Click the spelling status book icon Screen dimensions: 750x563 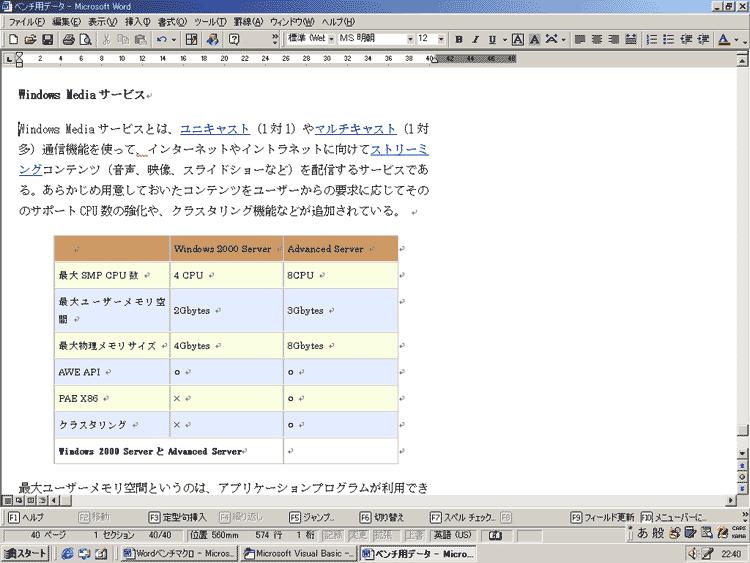point(495,535)
